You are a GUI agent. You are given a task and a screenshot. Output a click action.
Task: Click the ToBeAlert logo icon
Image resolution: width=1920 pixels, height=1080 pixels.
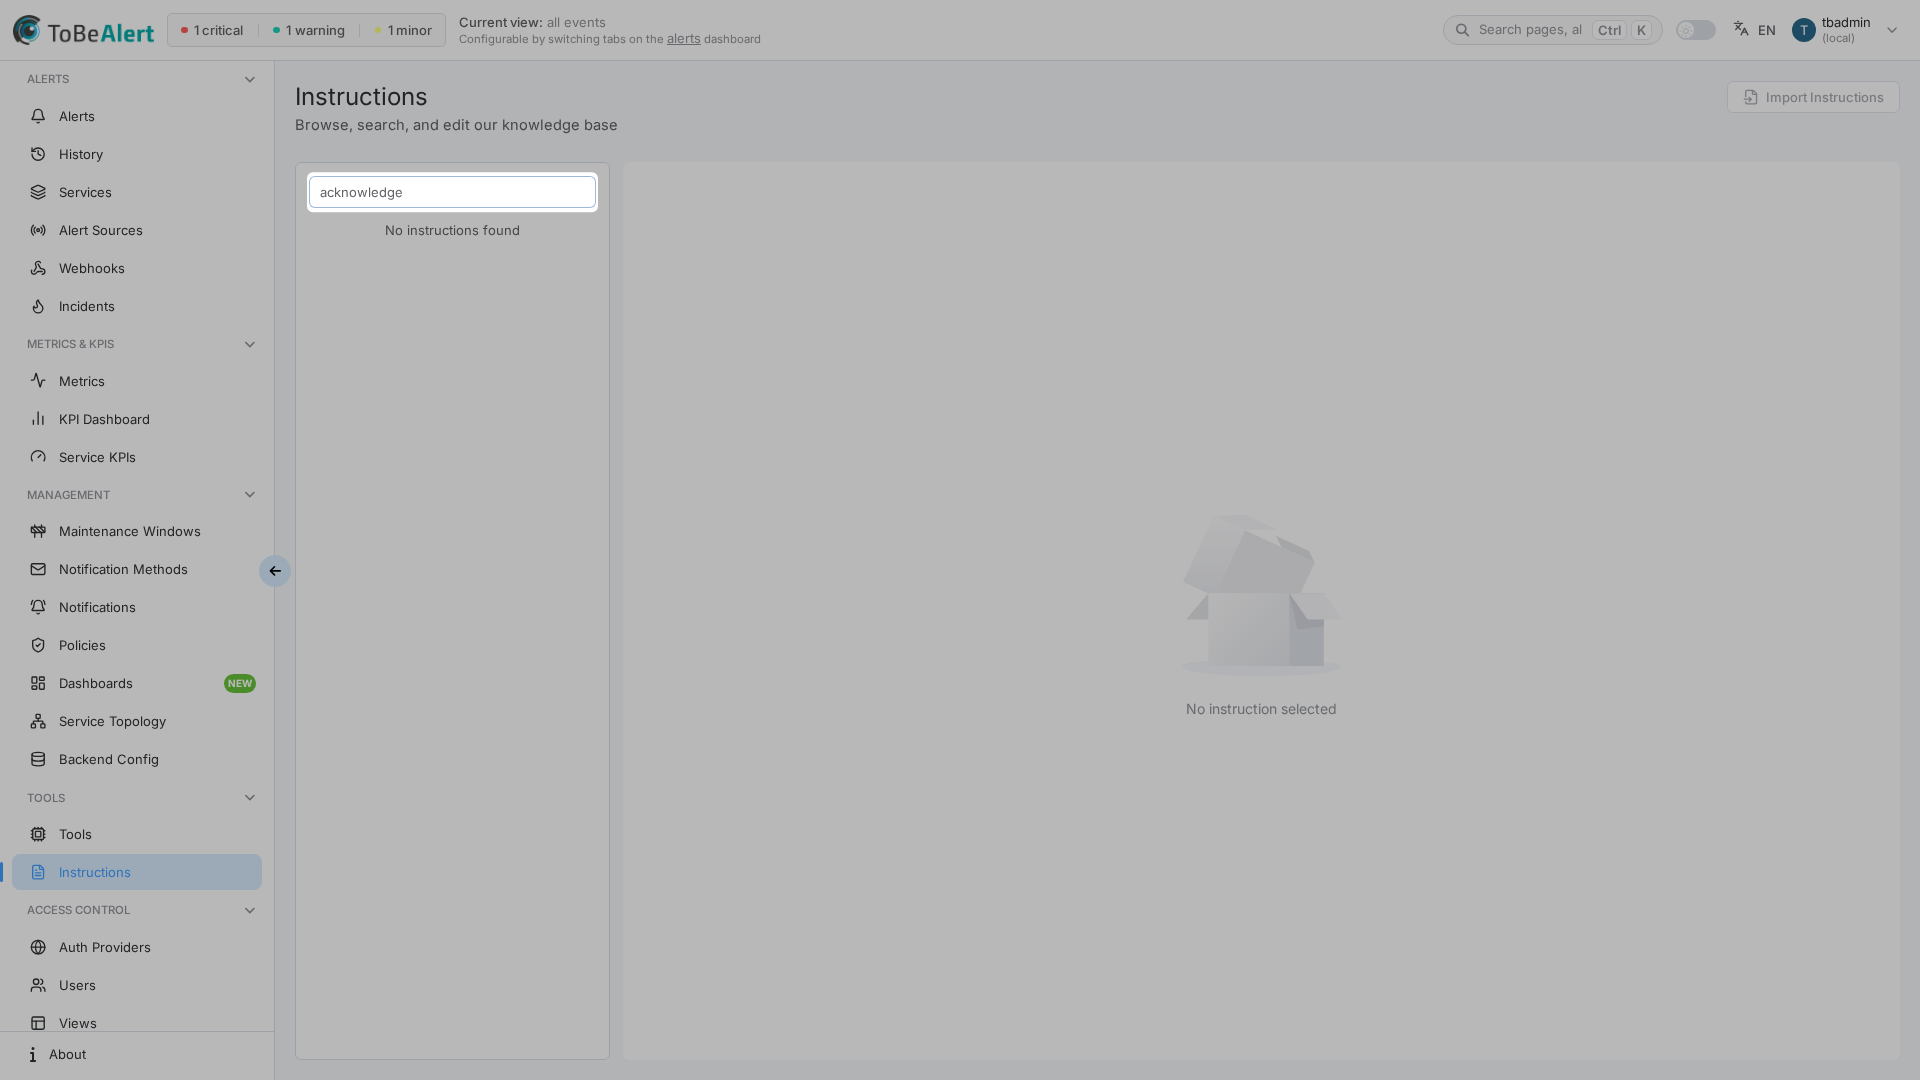tap(27, 30)
